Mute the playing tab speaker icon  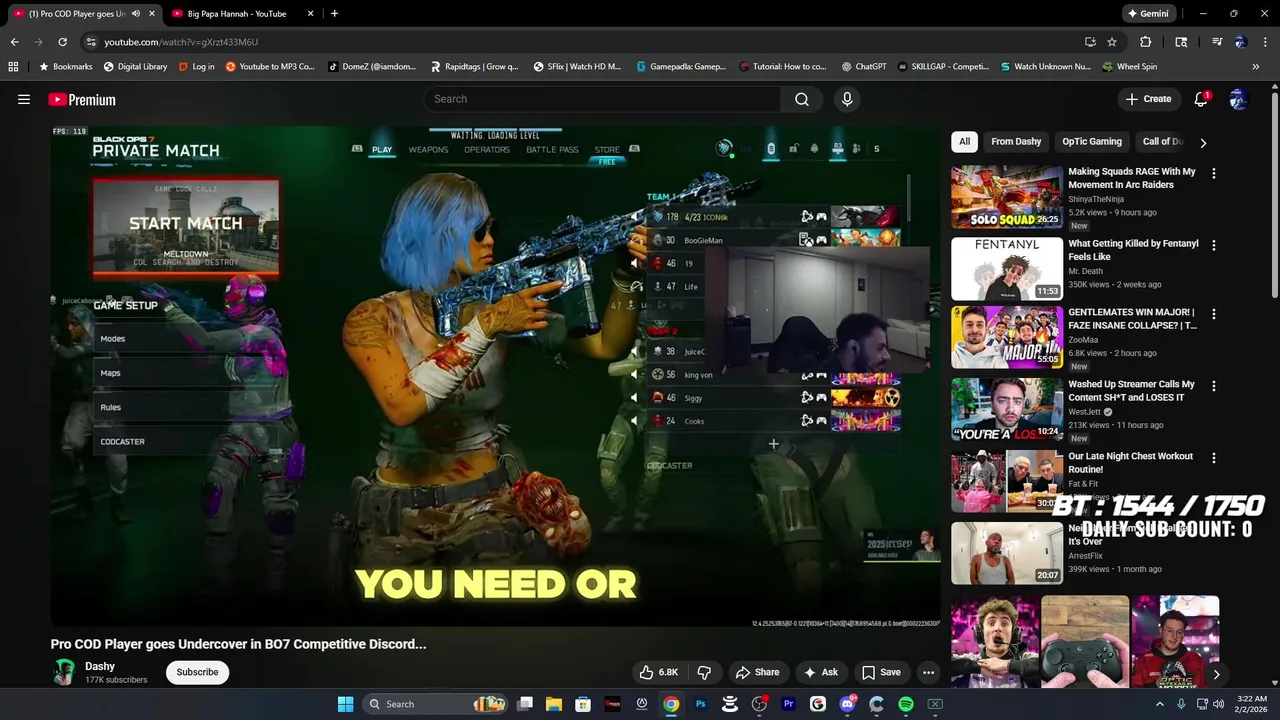pyautogui.click(x=136, y=14)
